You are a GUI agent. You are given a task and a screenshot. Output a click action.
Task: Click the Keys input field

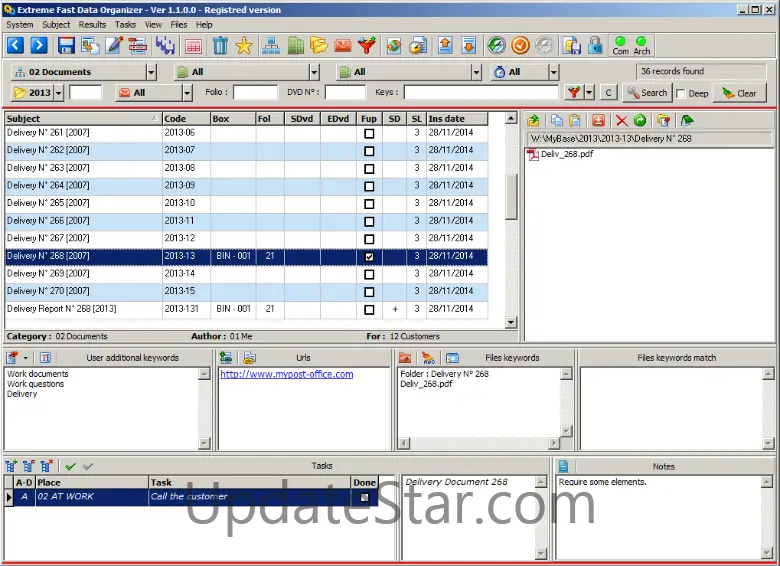480,93
